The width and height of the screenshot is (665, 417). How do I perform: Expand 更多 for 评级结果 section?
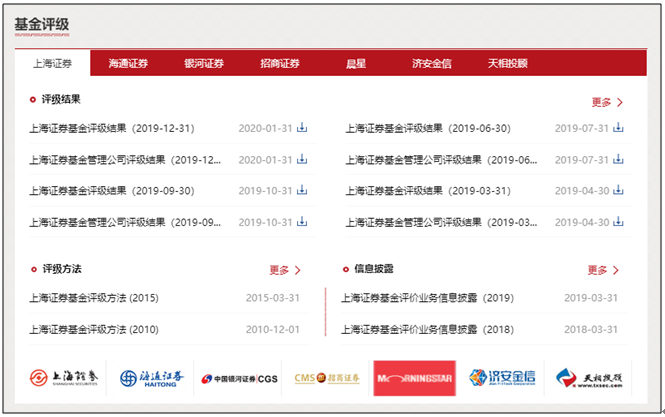607,102
